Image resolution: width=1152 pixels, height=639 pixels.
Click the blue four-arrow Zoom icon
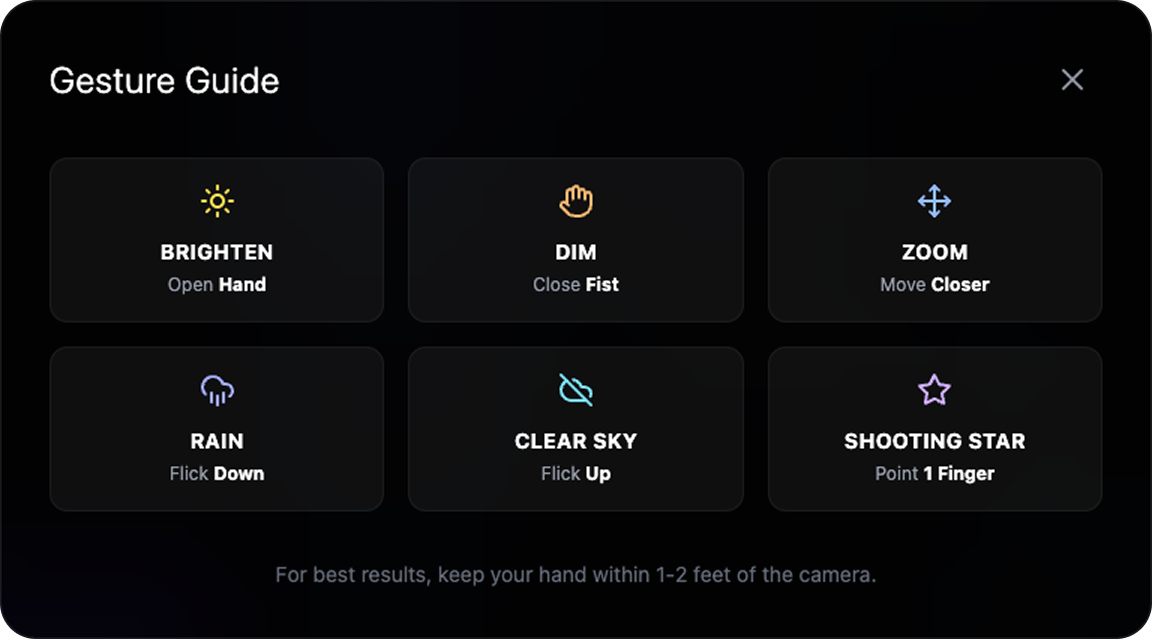coord(934,201)
